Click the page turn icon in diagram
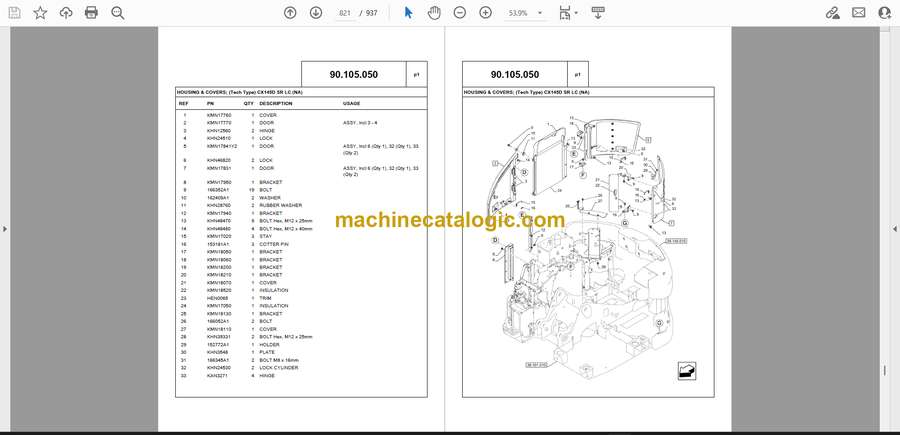The height and width of the screenshot is (435, 900). [x=686, y=371]
